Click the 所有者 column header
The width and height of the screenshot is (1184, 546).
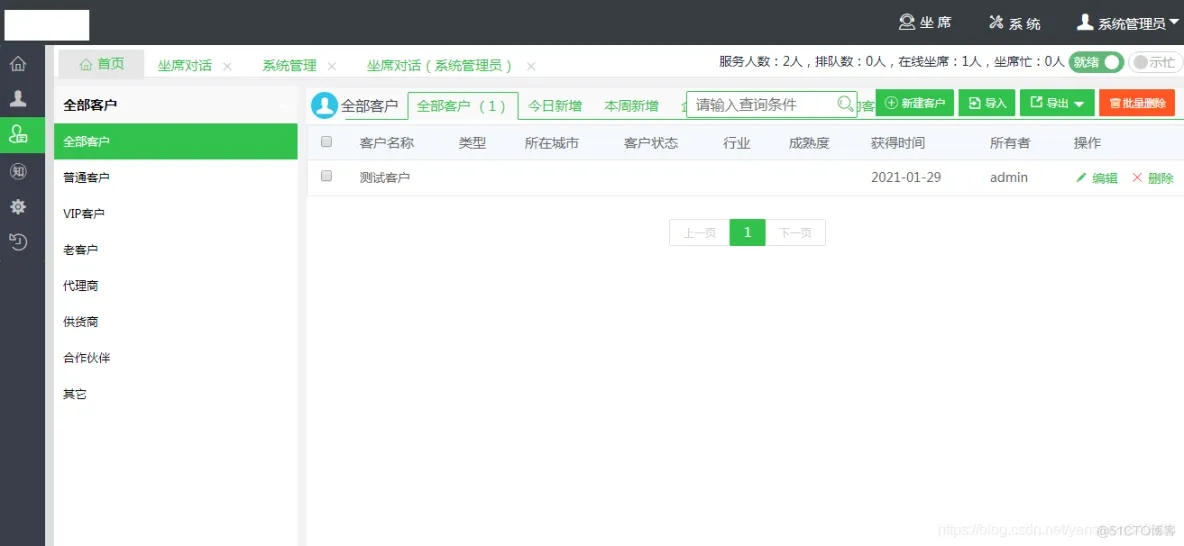coord(1010,143)
